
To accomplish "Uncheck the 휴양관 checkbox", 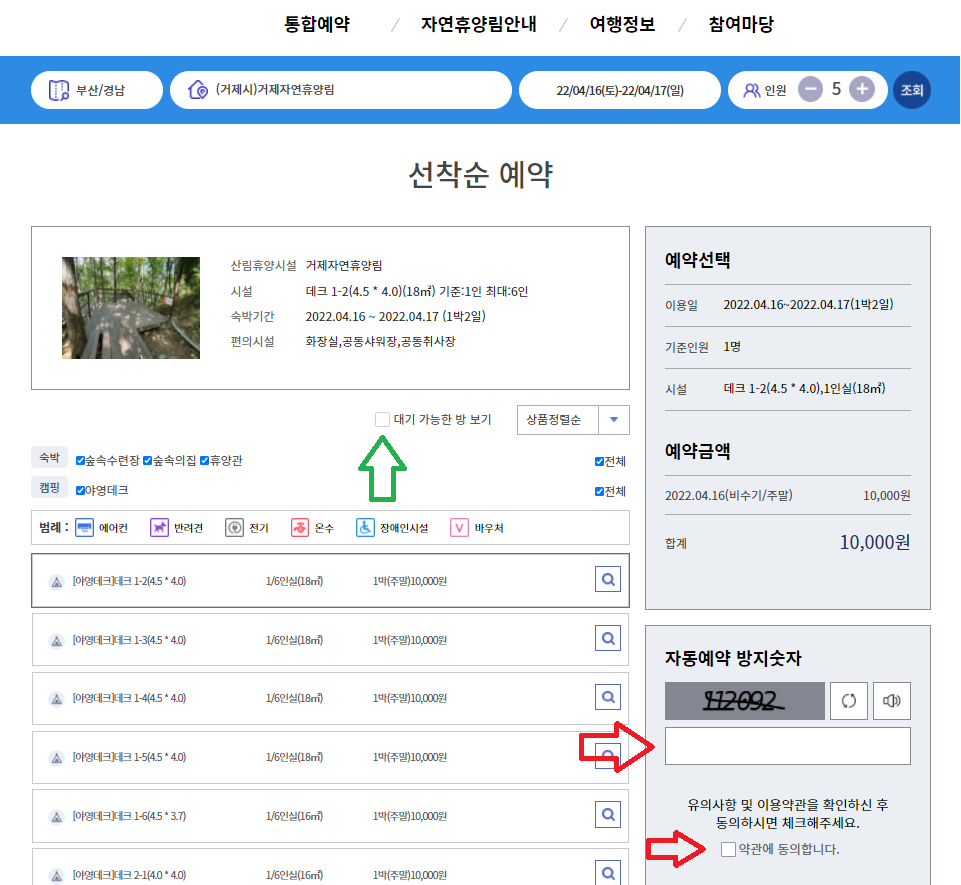I will coord(205,460).
